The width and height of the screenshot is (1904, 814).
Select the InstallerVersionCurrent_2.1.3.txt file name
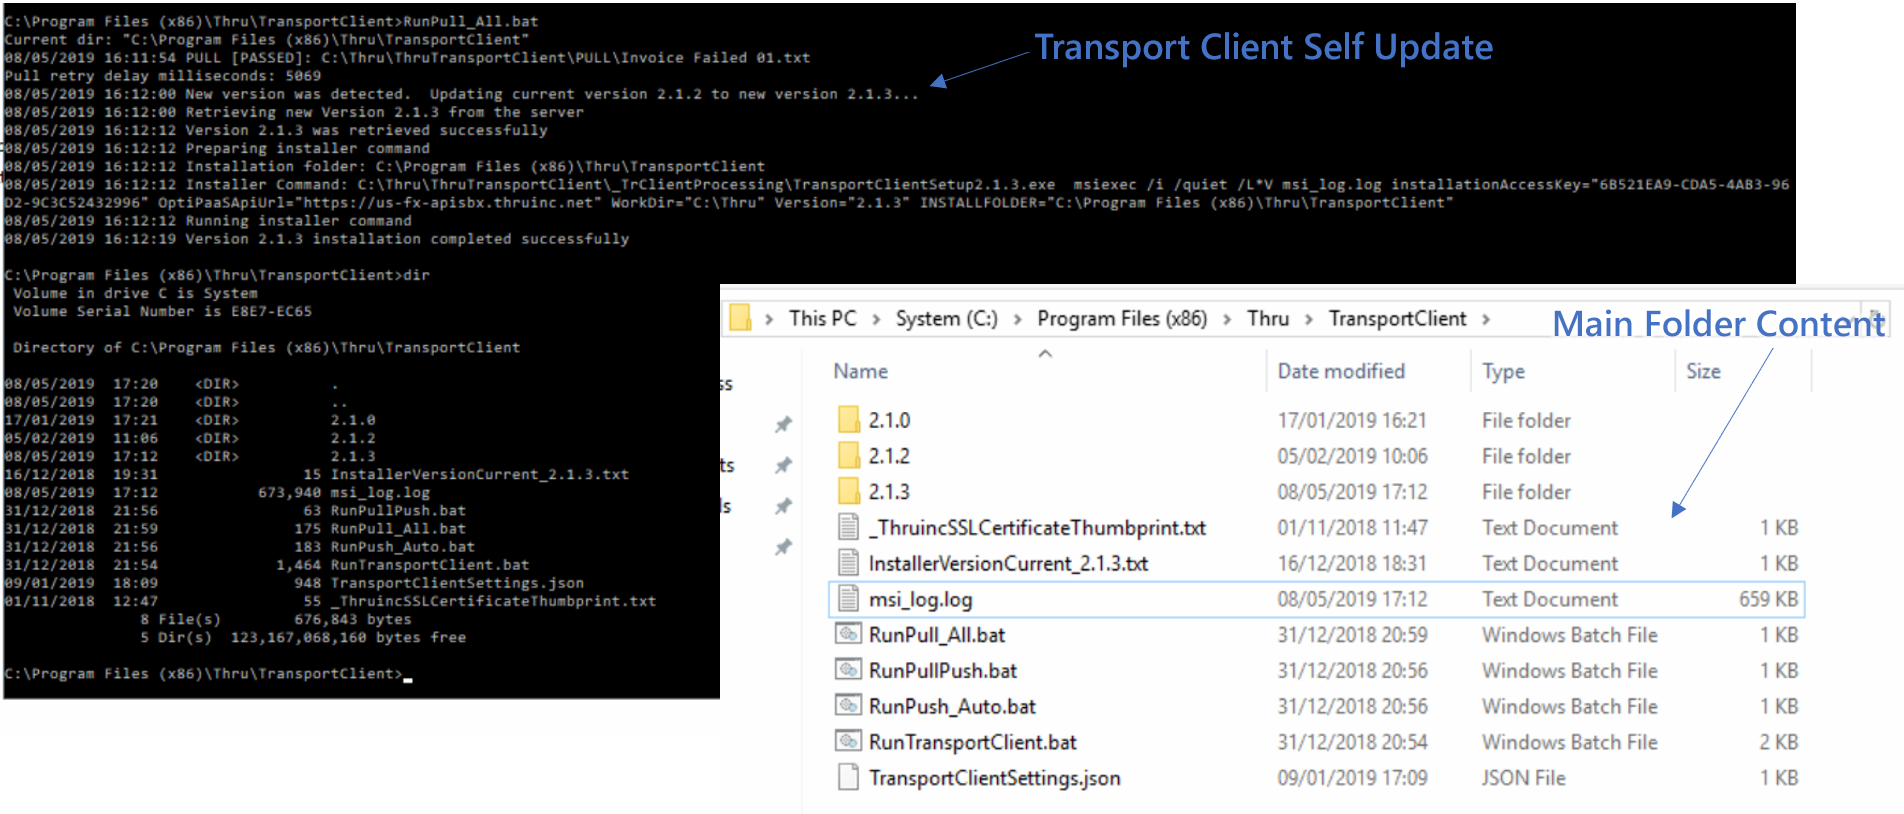pos(1008,564)
